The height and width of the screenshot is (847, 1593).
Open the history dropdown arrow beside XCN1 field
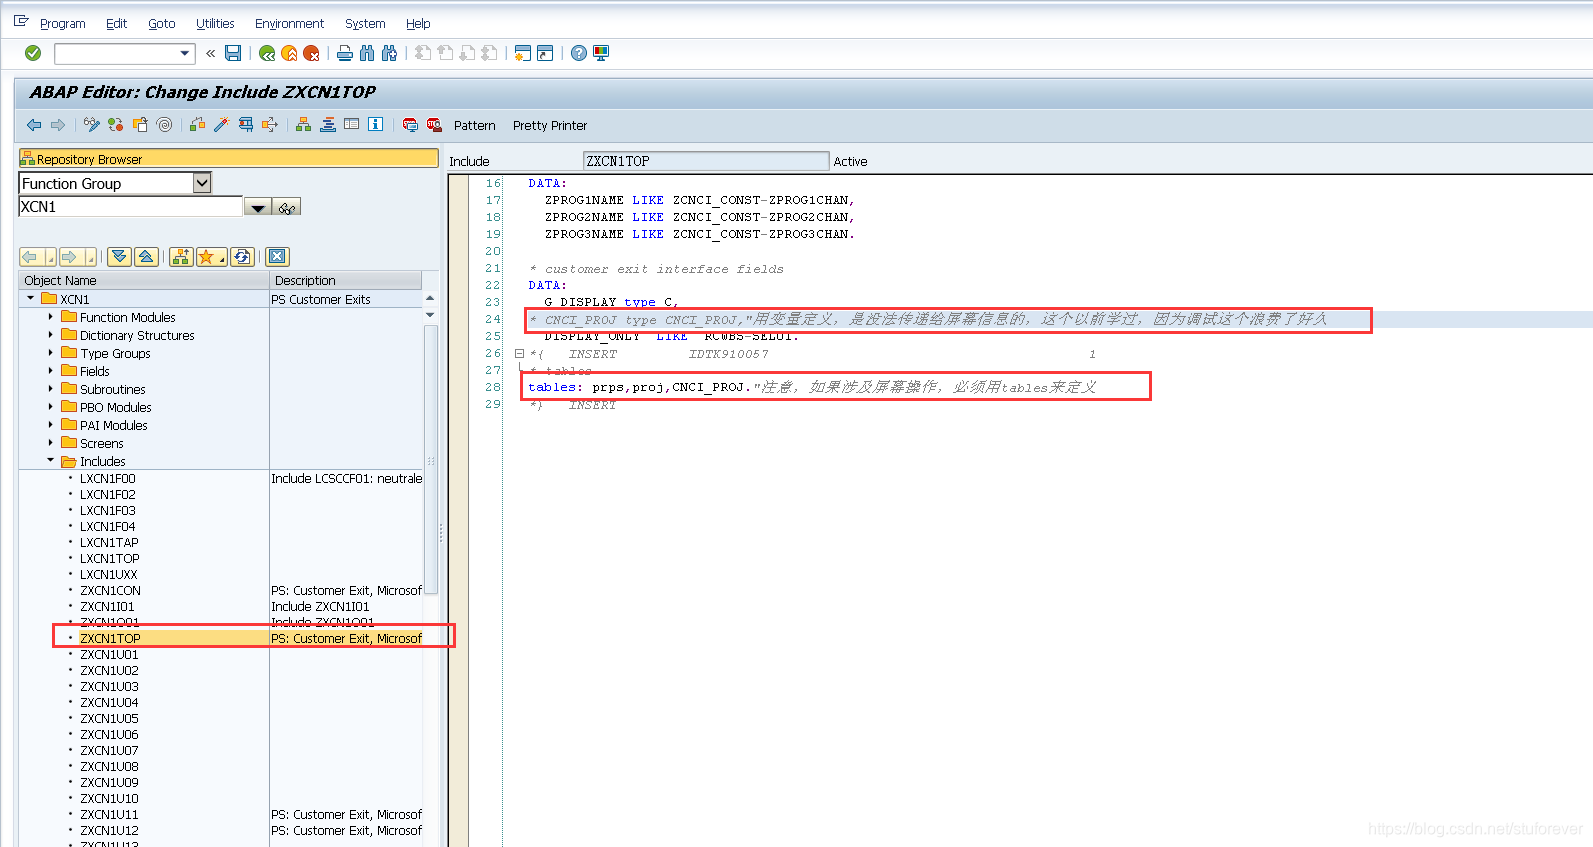point(258,207)
